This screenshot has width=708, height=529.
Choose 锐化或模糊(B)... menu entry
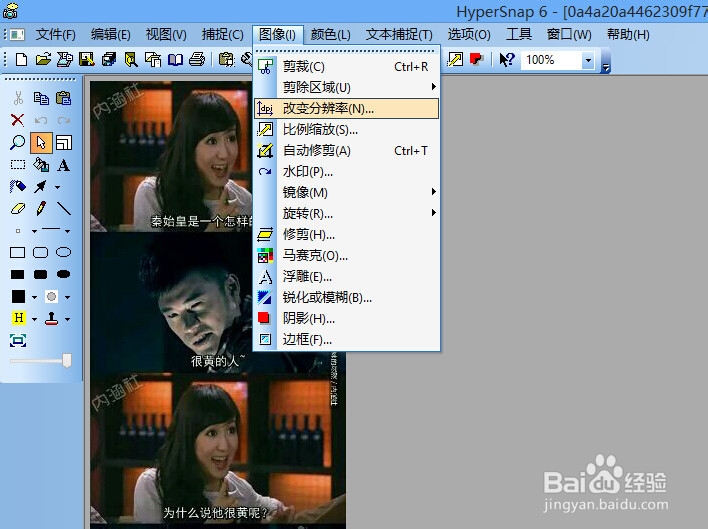point(346,297)
